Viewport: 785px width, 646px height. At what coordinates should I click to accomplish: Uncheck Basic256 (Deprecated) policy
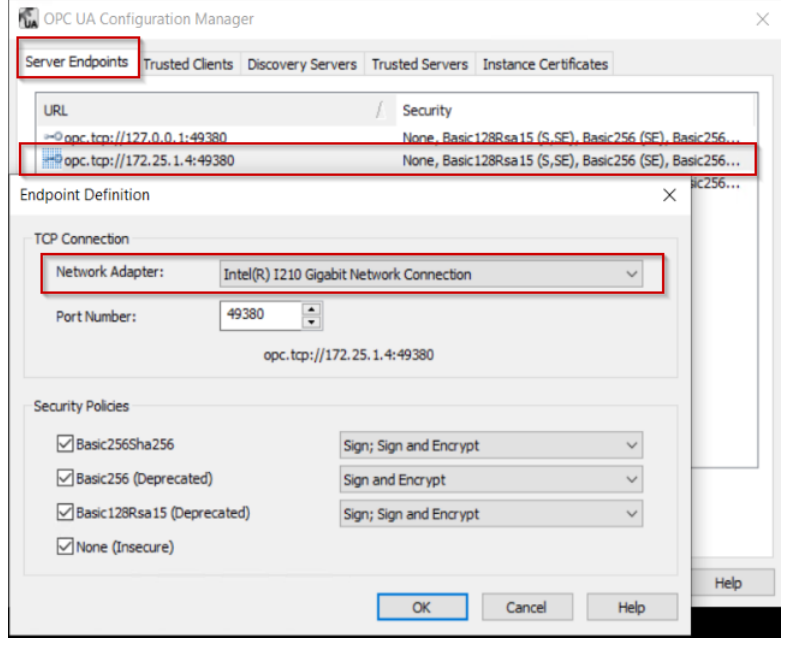point(66,479)
